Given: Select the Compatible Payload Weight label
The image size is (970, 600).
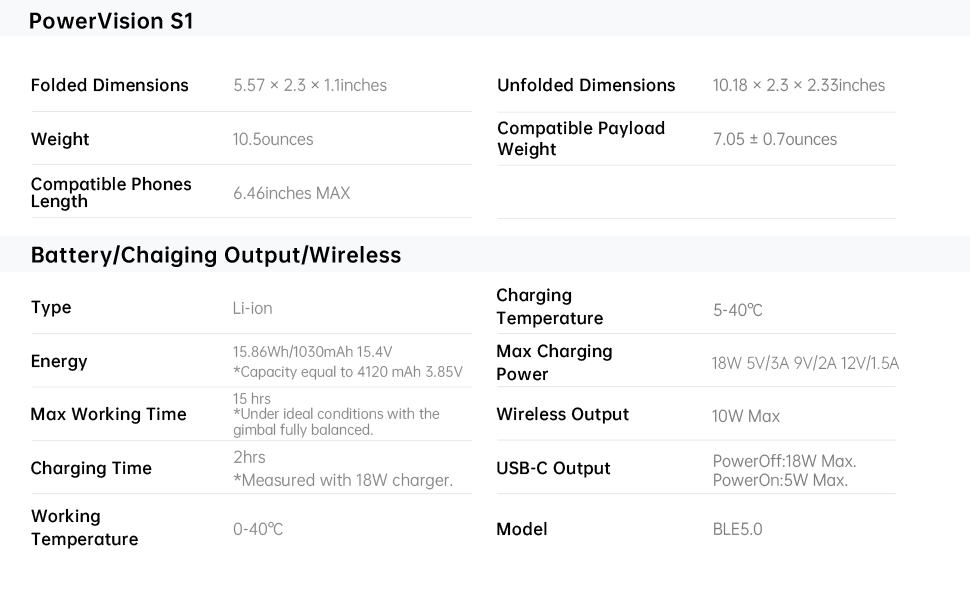Looking at the screenshot, I should click(x=581, y=139).
